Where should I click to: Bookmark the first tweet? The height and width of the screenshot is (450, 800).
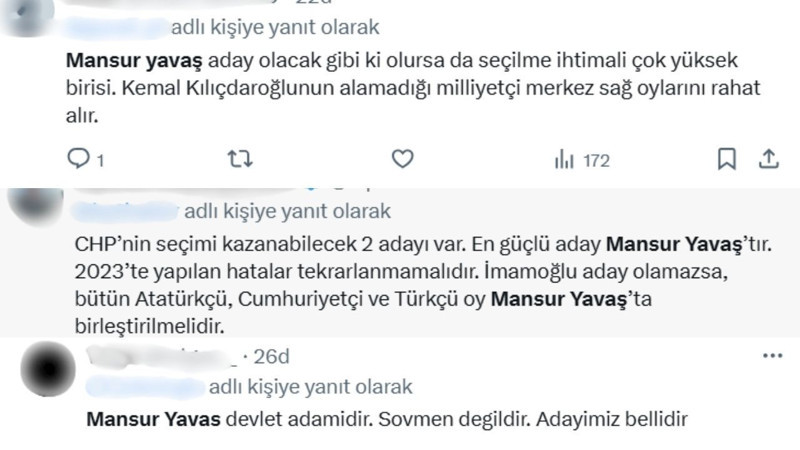click(x=727, y=158)
